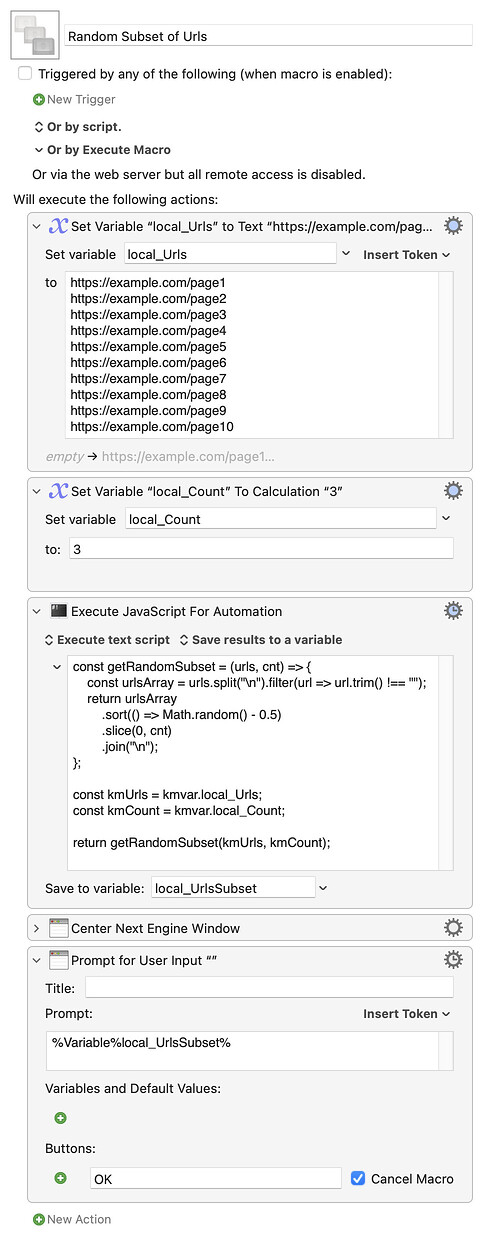Click the terminal icon of Execute JavaScript action
483x1236 pixels.
tap(58, 611)
